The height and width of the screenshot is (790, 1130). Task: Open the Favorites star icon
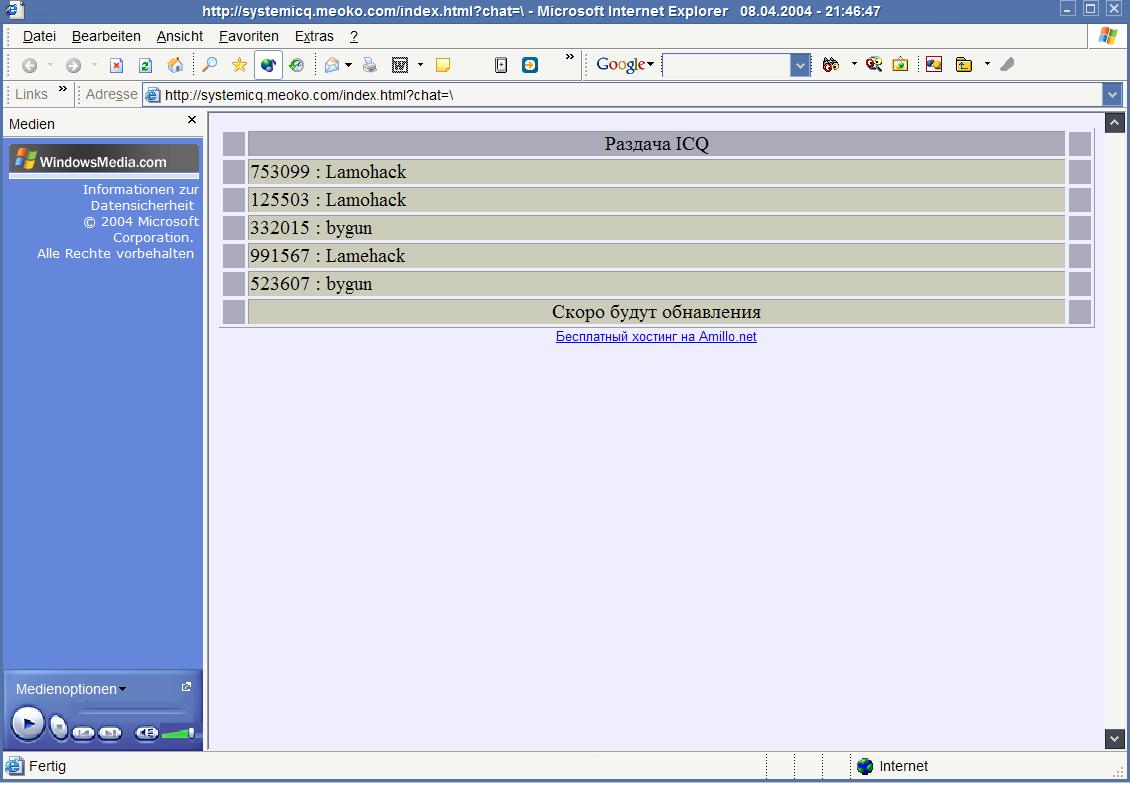pos(239,65)
